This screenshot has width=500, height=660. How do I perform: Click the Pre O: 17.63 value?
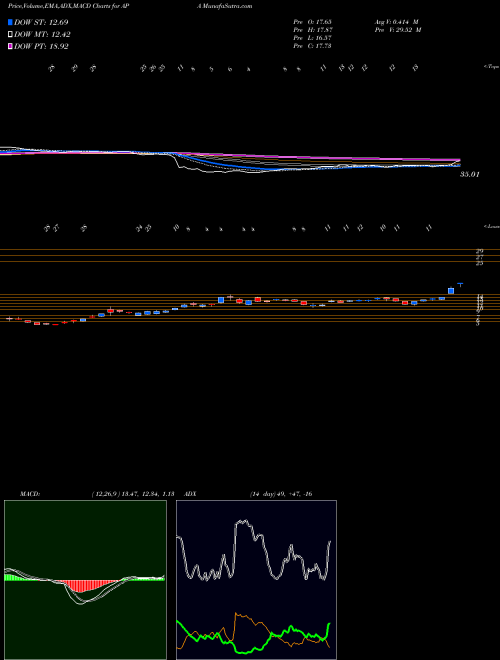[x=312, y=22]
